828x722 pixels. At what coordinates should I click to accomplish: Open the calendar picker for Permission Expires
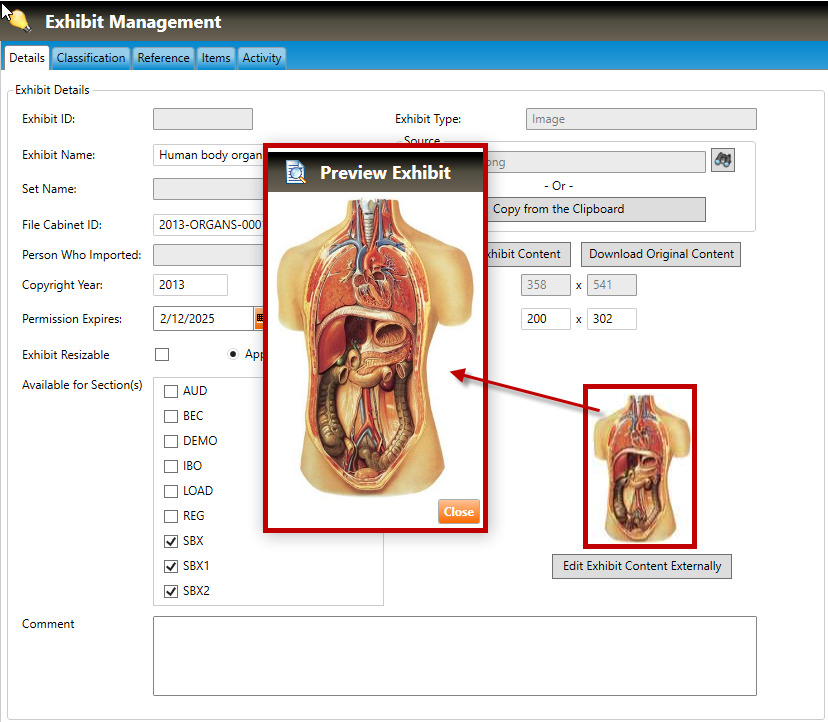259,319
